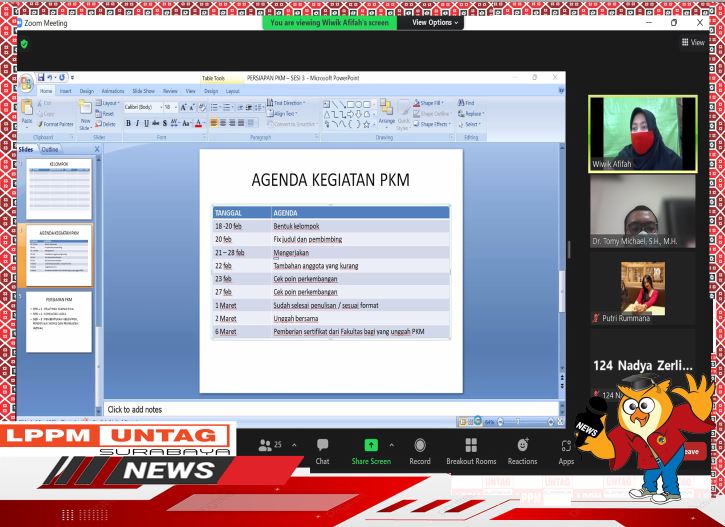Viewport: 725px width, 527px height.
Task: Toggle Align Text Left
Action: [214, 123]
